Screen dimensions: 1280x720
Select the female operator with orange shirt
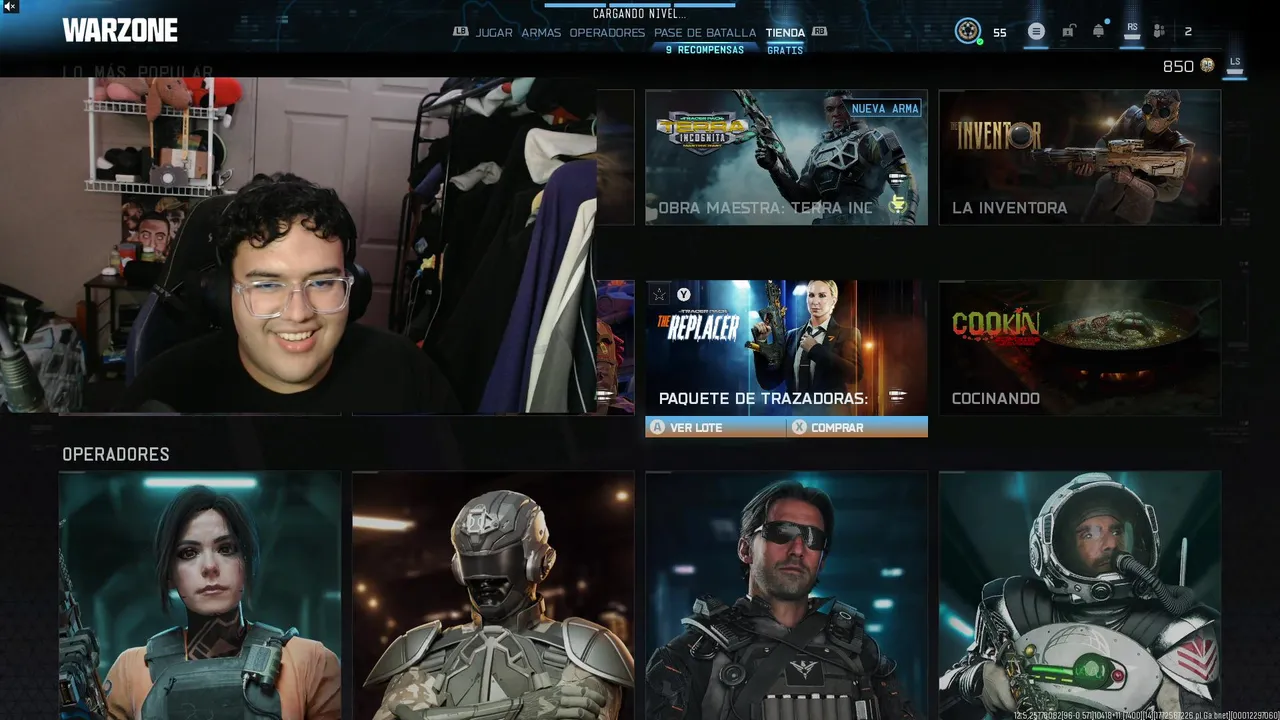click(199, 595)
